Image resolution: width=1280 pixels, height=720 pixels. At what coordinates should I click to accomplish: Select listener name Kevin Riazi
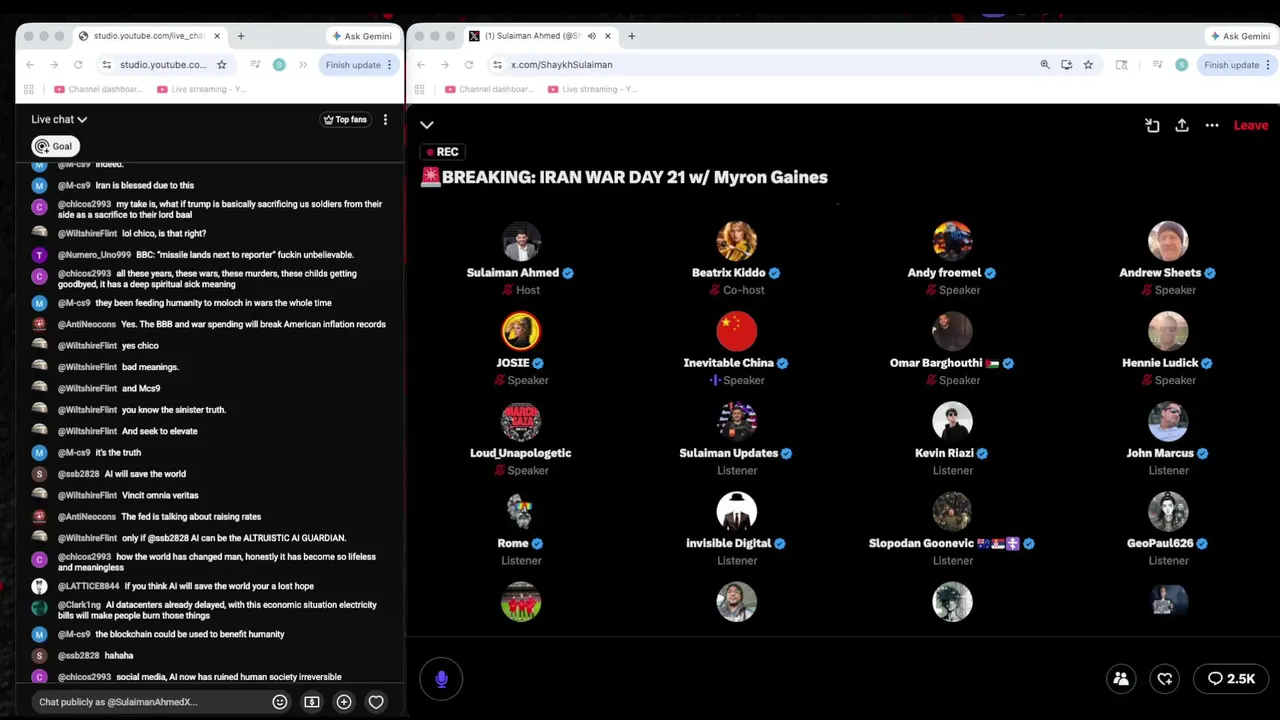coord(944,453)
